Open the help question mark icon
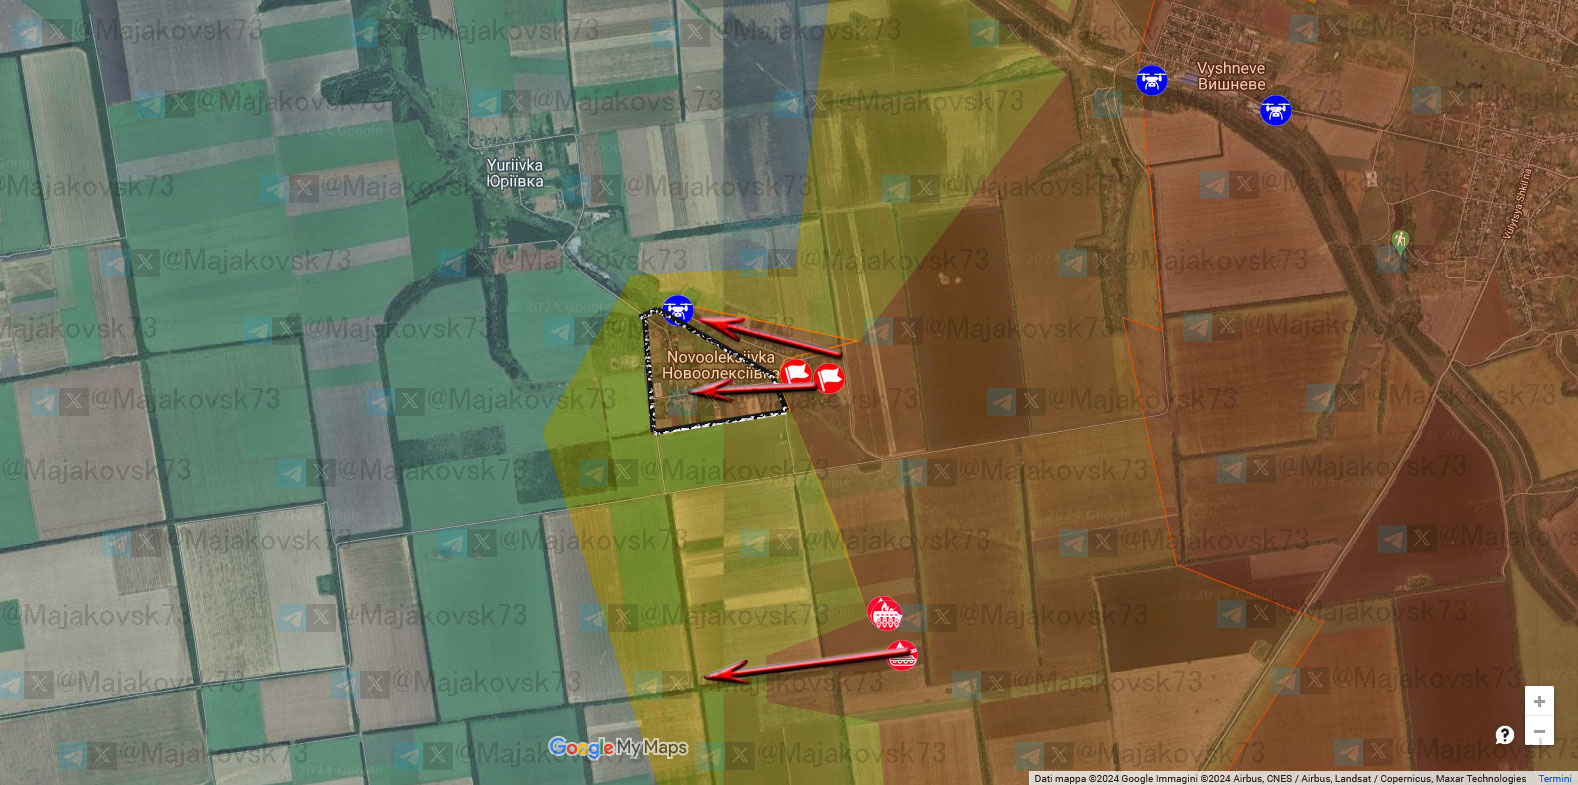 [1505, 735]
